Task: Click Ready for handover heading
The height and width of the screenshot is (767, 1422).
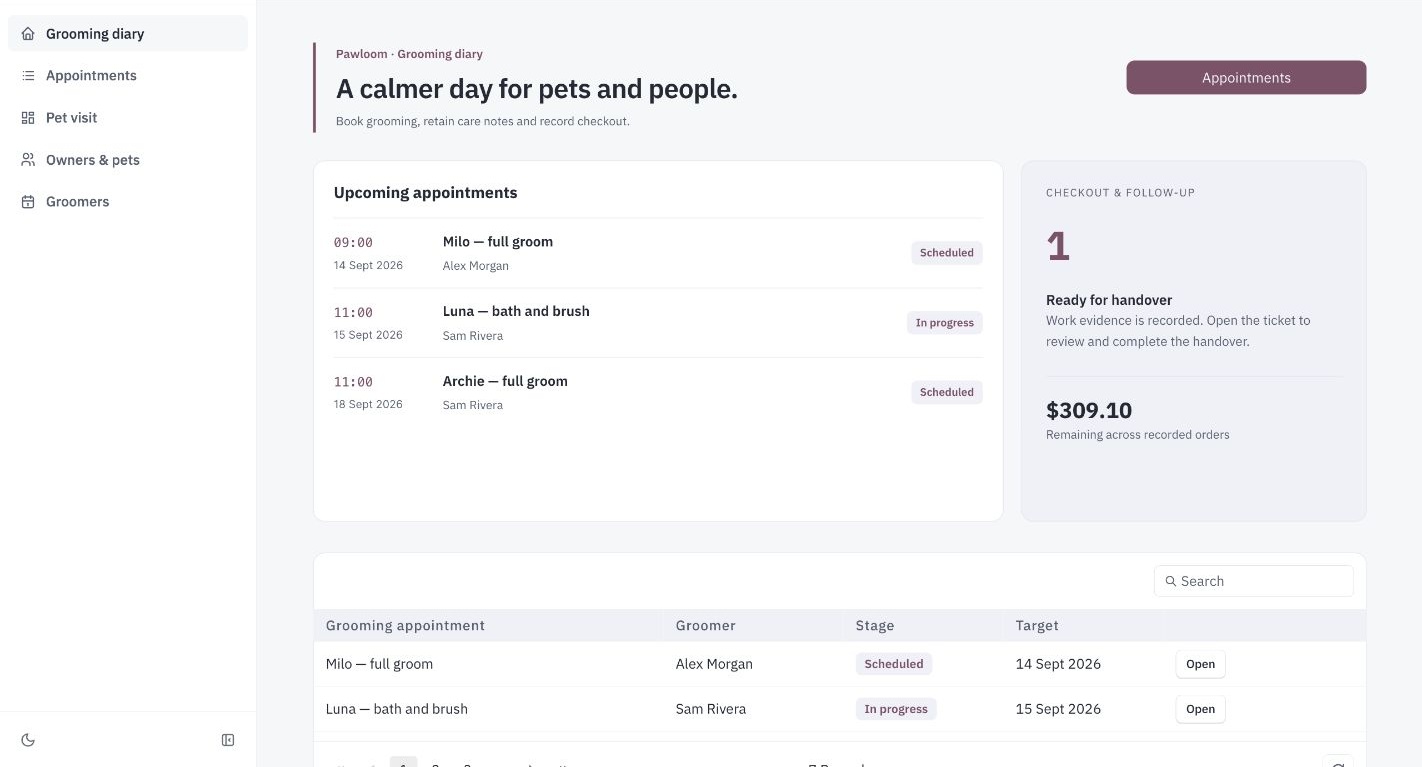Action: [x=1109, y=300]
